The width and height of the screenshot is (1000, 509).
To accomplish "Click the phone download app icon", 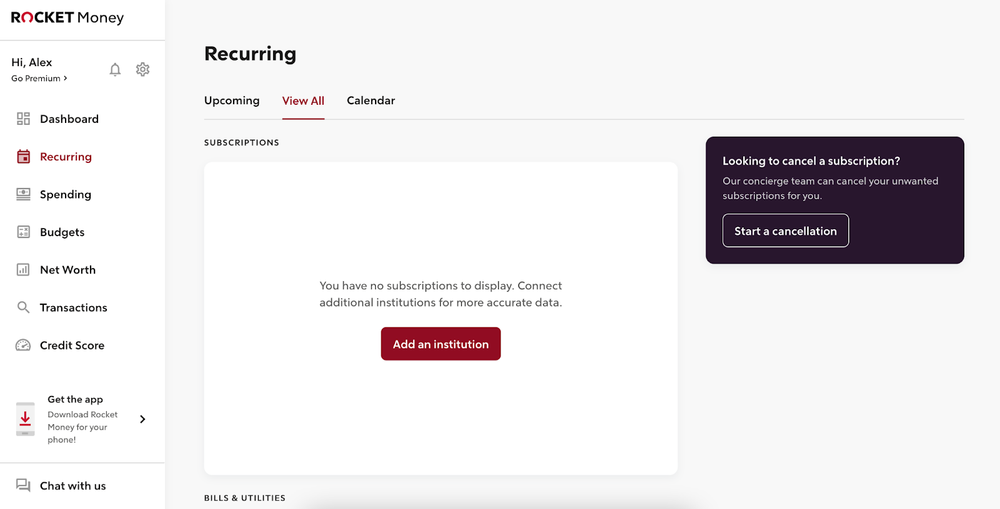I will [26, 419].
